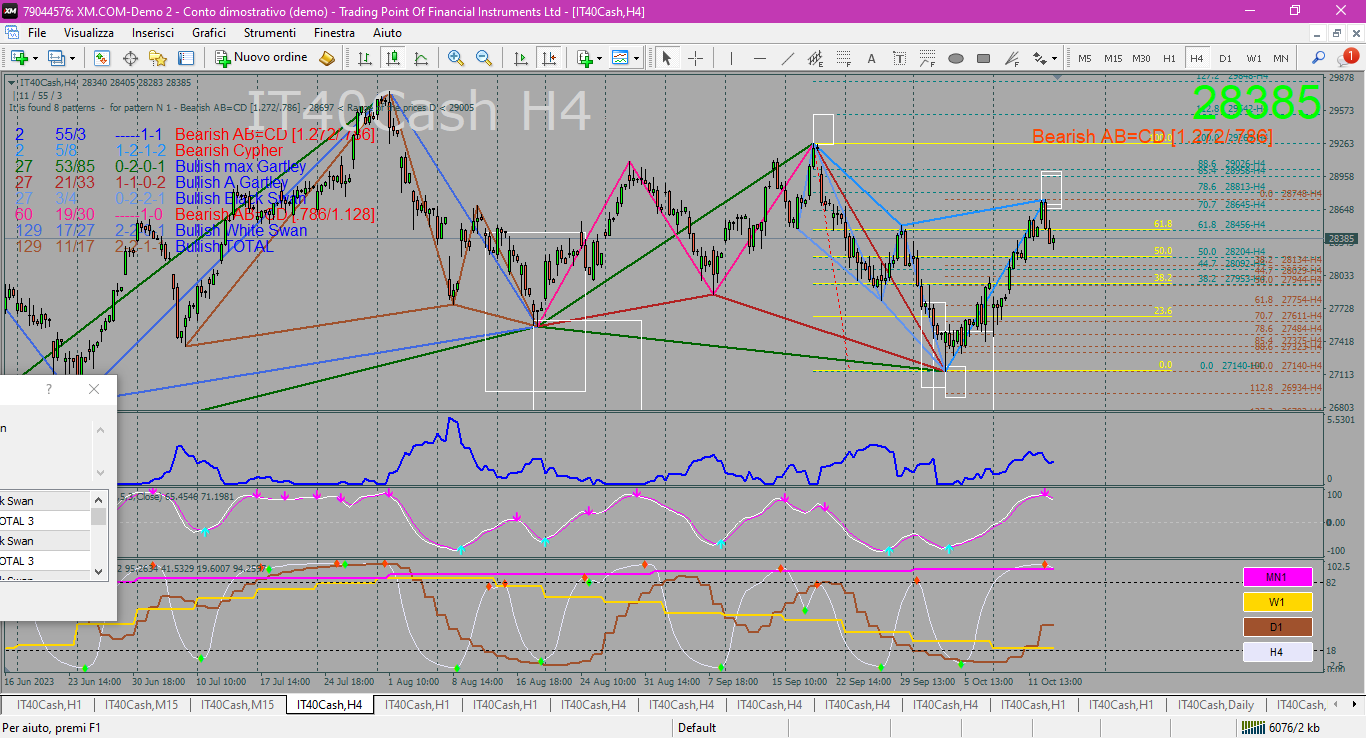Select the text label 'T' tool
The image size is (1366, 738).
(899, 58)
